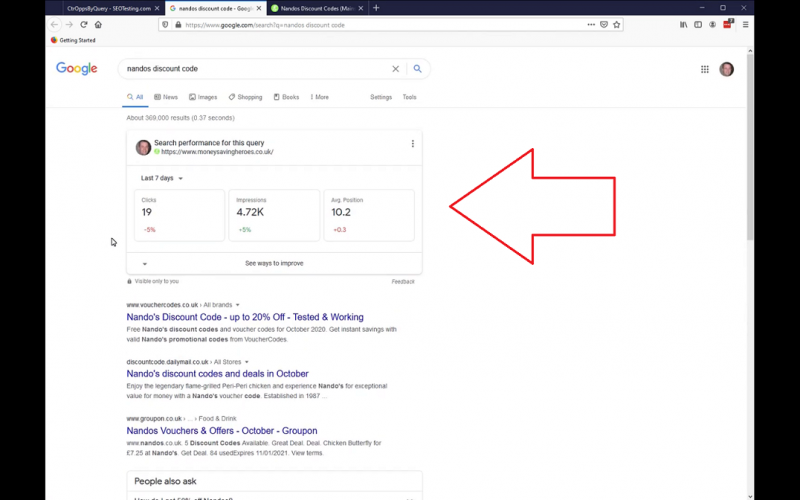
Task: Click the About 369,000 results text
Action: (181, 118)
